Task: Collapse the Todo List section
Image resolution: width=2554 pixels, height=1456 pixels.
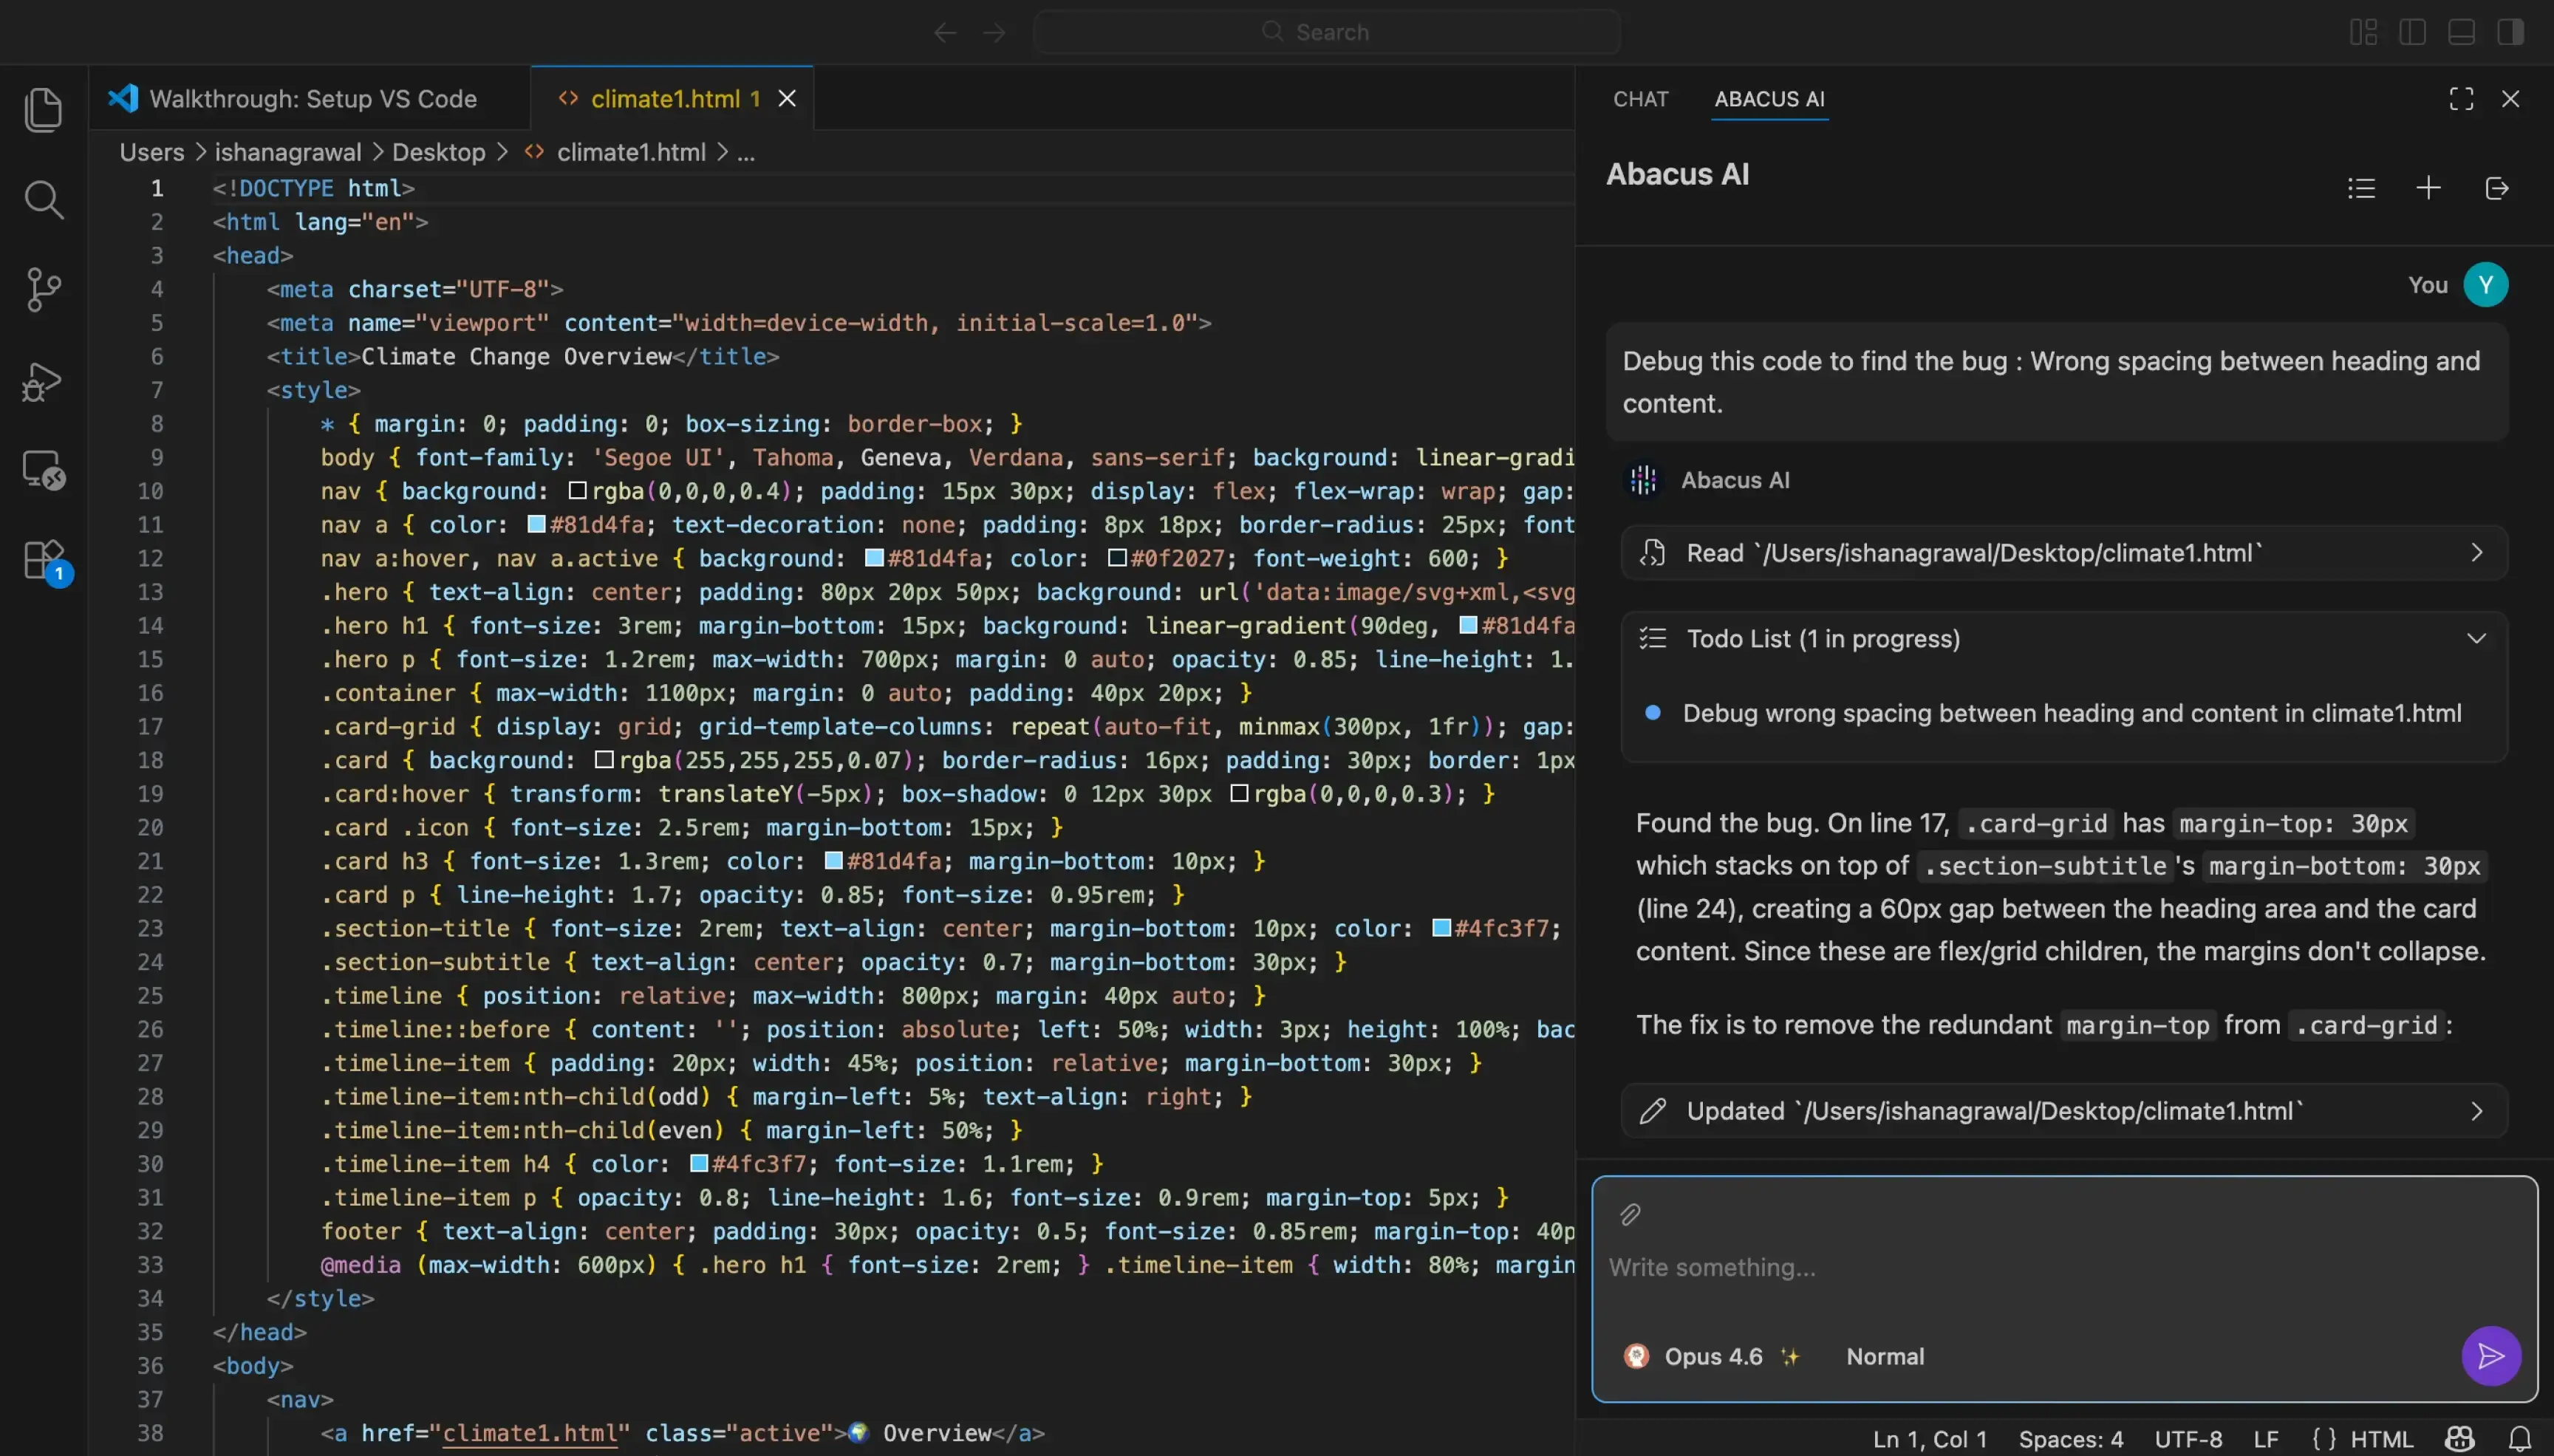Action: (2476, 638)
